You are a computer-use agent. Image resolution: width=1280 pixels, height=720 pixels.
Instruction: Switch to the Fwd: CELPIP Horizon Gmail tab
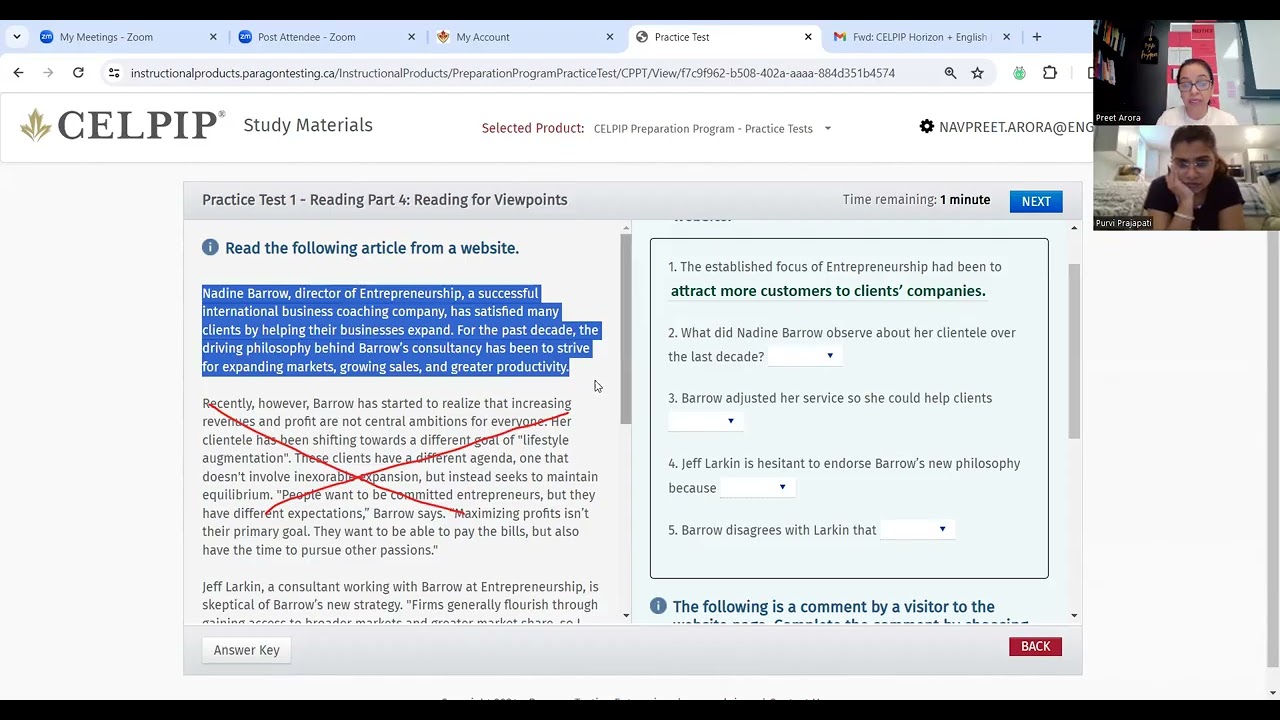coord(920,37)
